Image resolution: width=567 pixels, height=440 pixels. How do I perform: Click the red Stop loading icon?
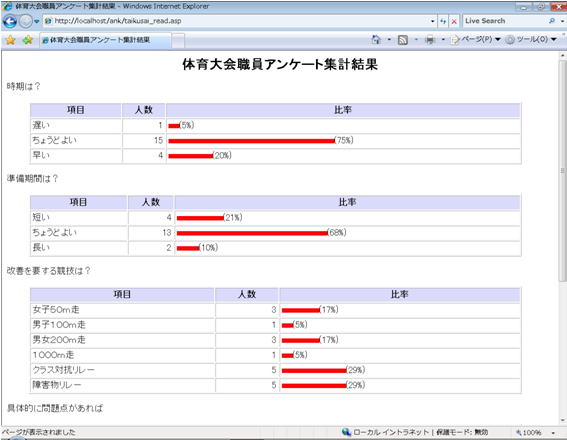pos(454,21)
